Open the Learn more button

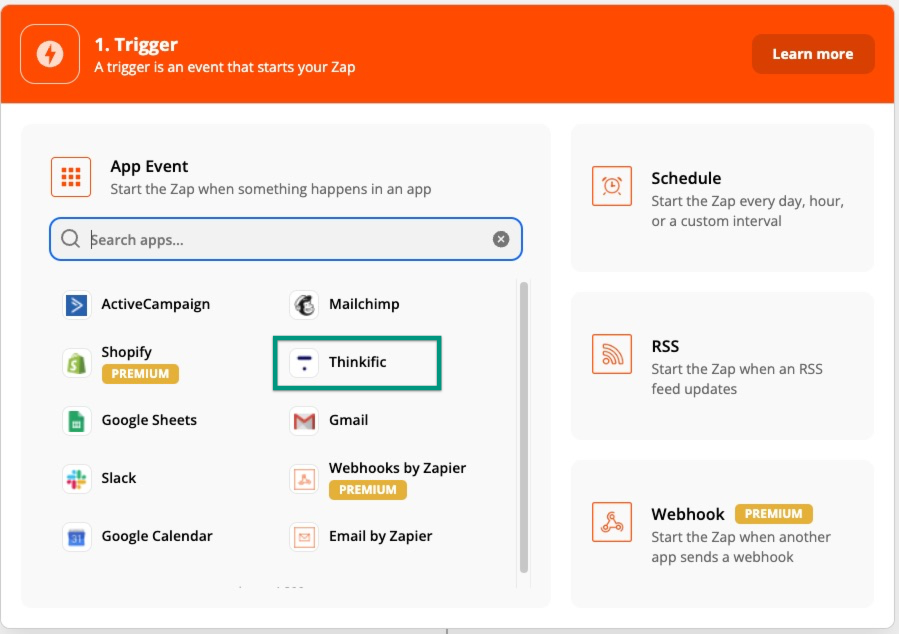tap(813, 54)
